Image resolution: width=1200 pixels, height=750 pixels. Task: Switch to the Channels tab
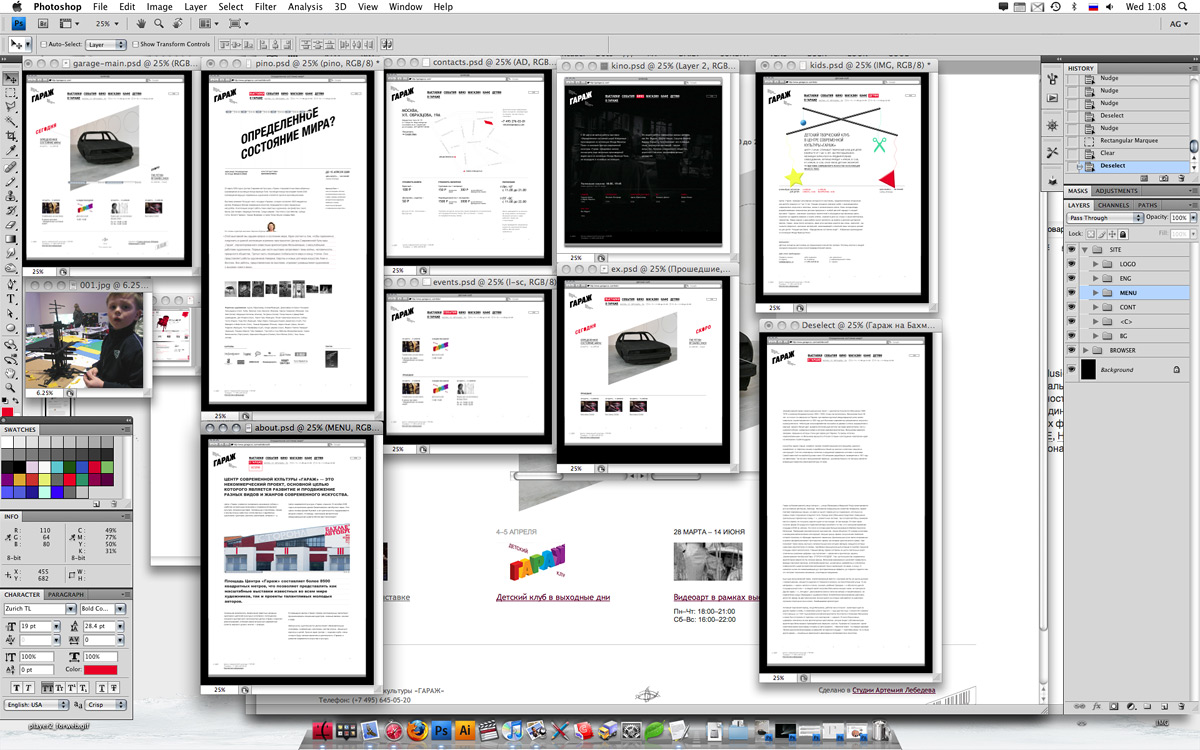(x=1113, y=205)
